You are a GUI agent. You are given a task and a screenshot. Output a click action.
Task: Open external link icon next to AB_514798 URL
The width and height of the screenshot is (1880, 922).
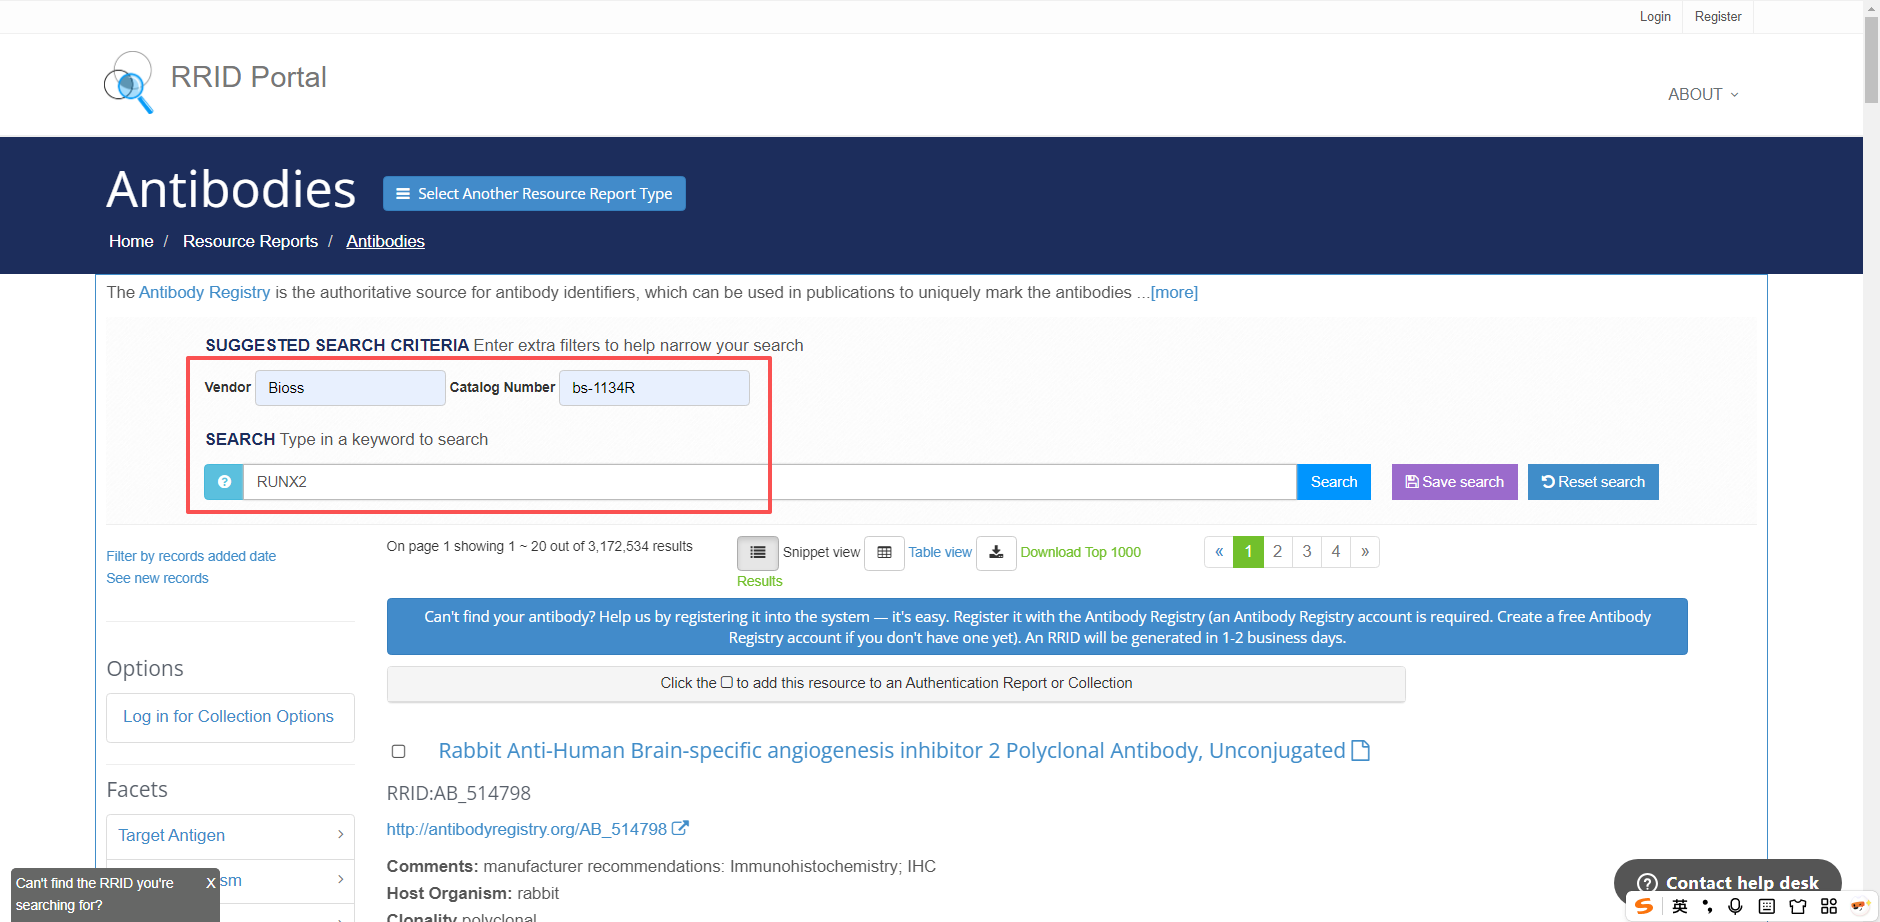pyautogui.click(x=680, y=829)
